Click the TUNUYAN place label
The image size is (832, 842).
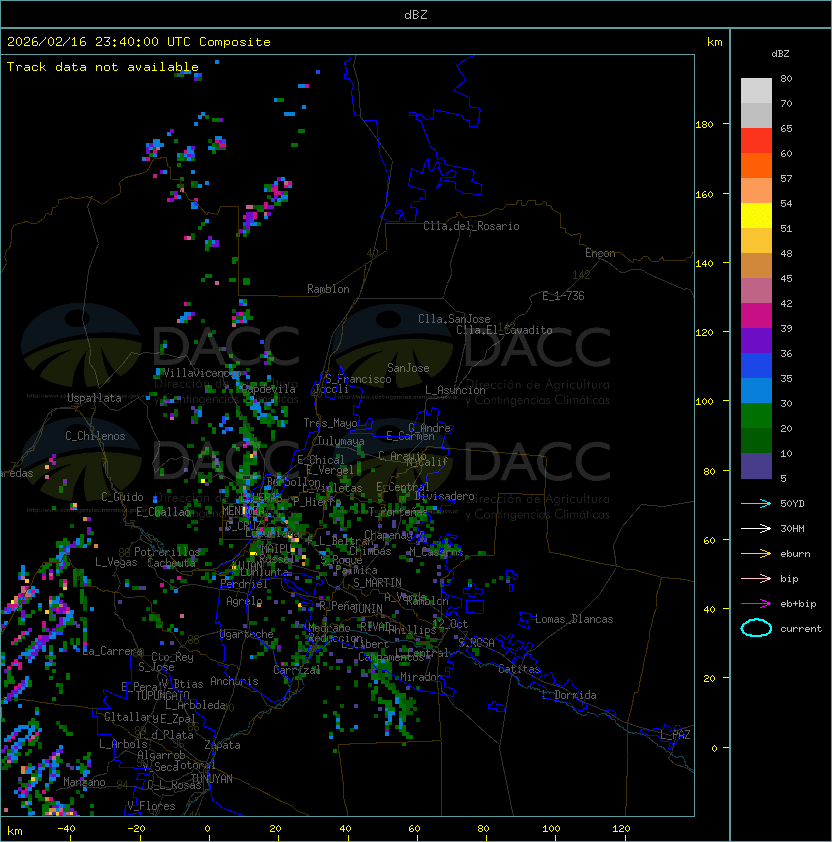click(x=212, y=779)
